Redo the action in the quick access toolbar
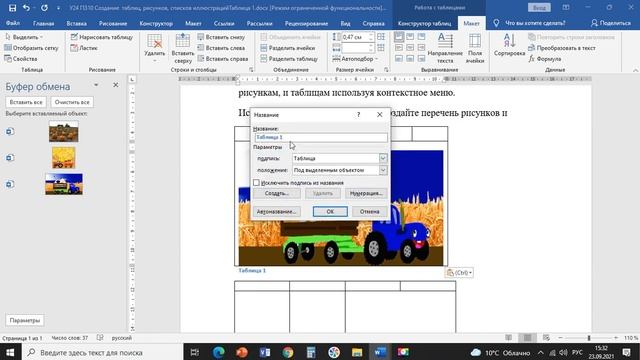This screenshot has width=640, height=360. pyautogui.click(x=44, y=8)
